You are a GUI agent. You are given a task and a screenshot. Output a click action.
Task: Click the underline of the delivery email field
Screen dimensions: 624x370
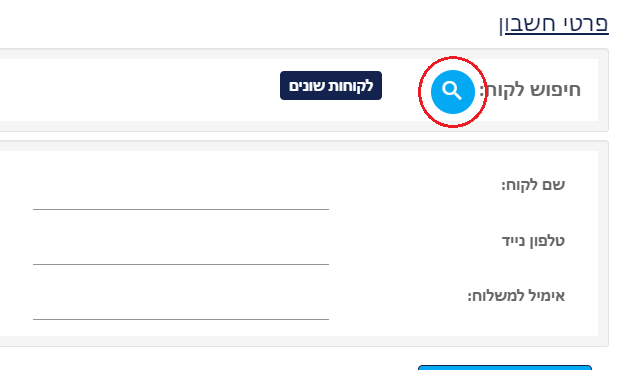181,319
